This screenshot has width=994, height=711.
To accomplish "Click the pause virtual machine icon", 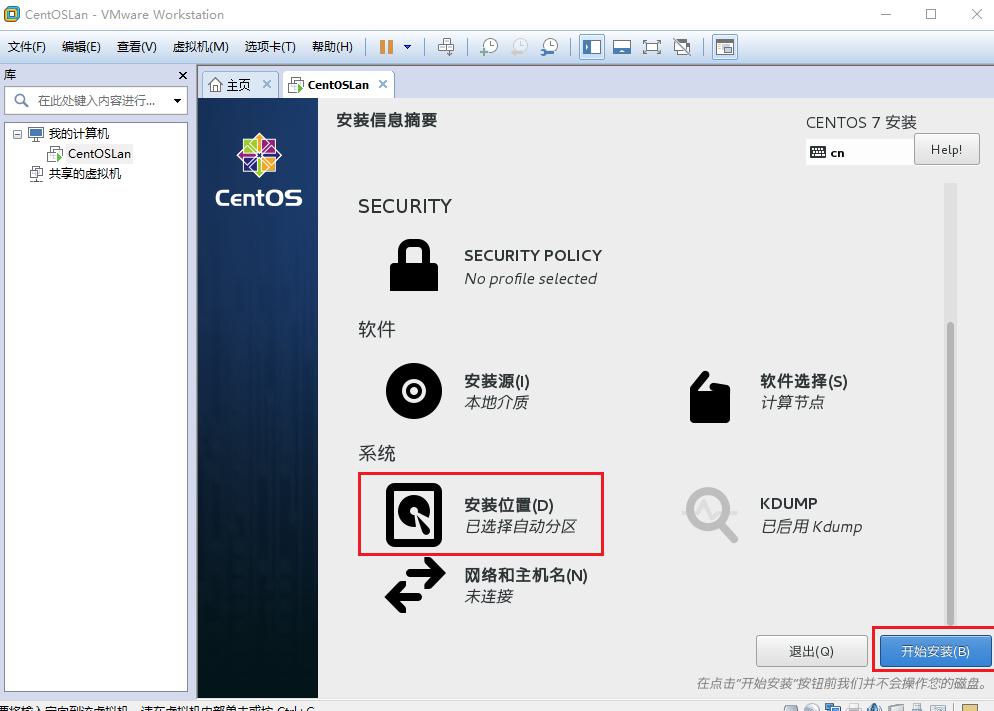I will coord(386,47).
